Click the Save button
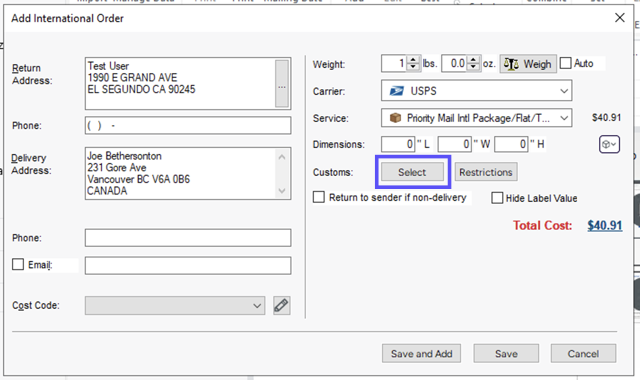 [506, 353]
